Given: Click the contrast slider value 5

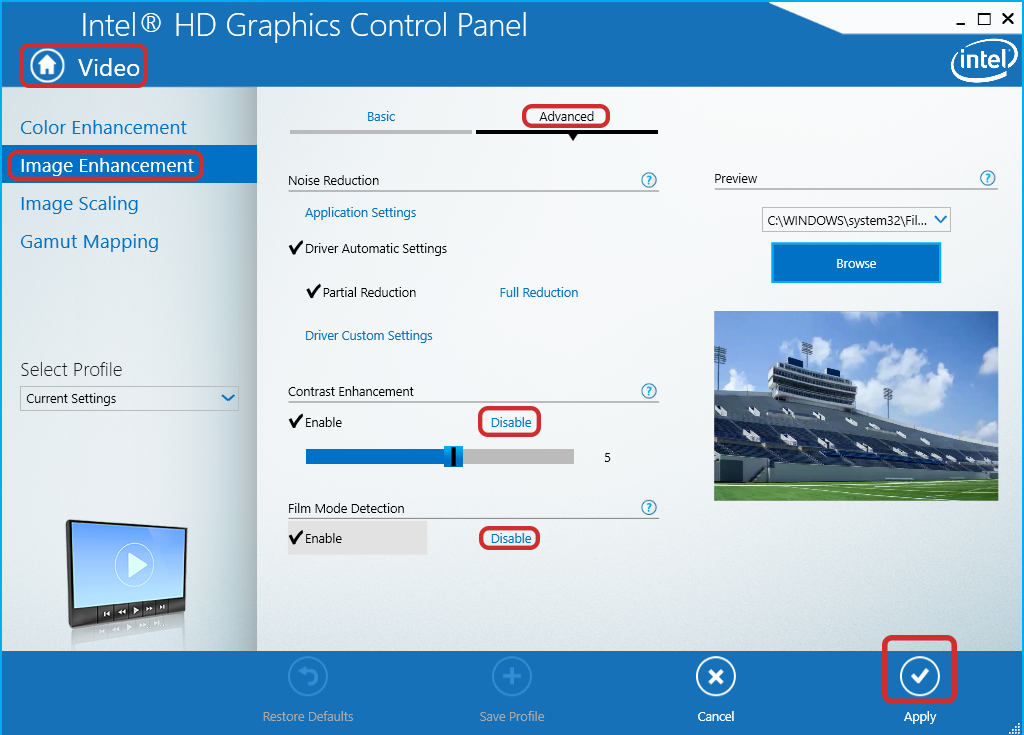Looking at the screenshot, I should click(x=607, y=457).
